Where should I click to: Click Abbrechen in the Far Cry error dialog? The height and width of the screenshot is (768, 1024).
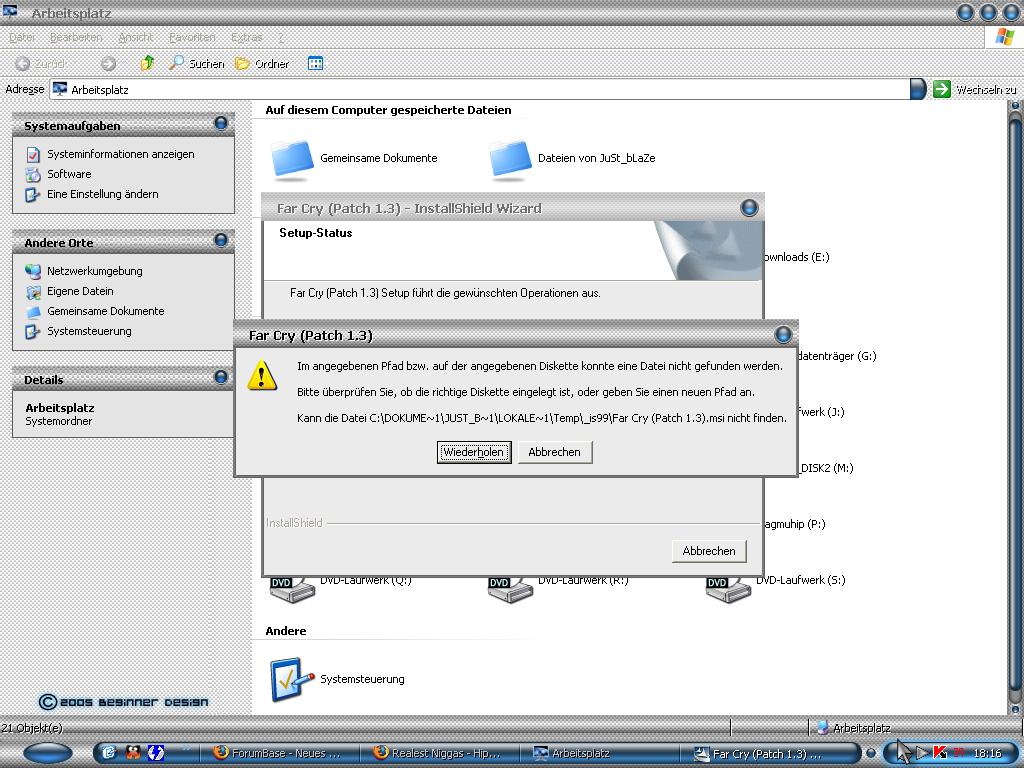[554, 452]
